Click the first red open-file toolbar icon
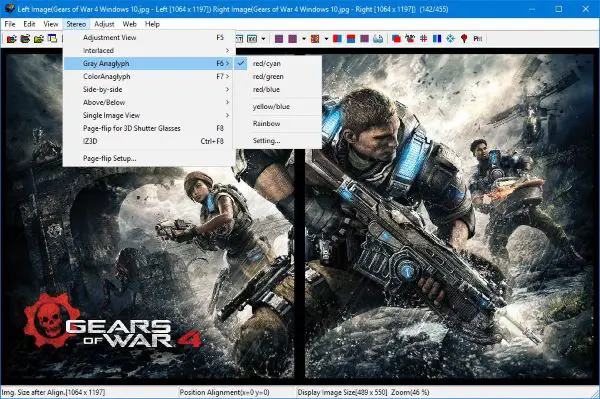Image resolution: width=600 pixels, height=399 pixels. click(11, 39)
